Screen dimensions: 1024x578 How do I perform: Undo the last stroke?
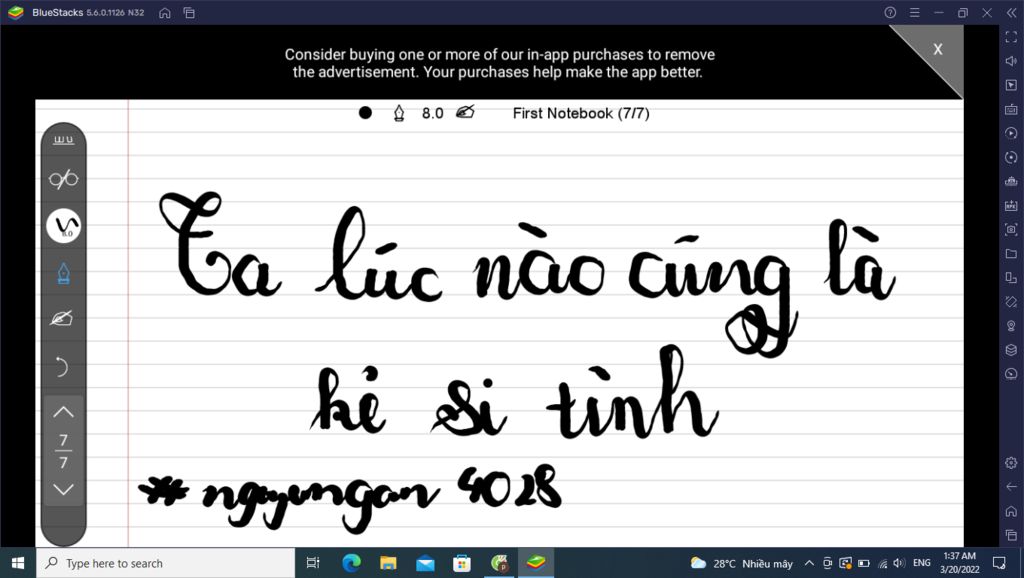tap(61, 367)
